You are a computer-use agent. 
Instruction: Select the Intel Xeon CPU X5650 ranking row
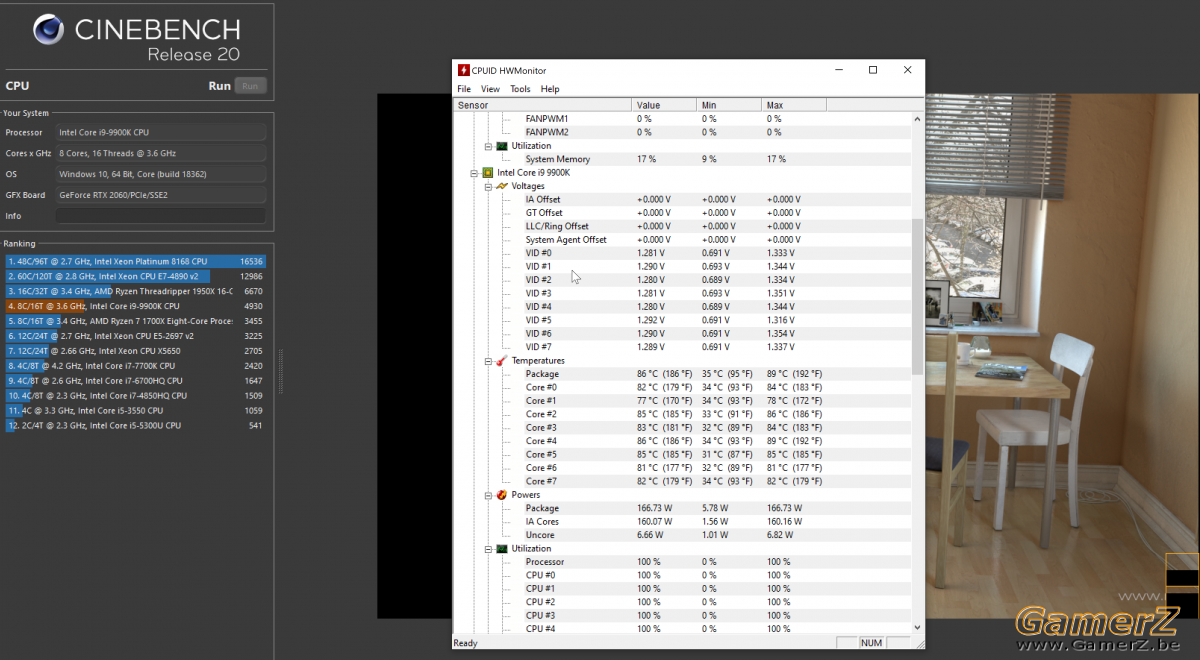pyautogui.click(x=136, y=351)
